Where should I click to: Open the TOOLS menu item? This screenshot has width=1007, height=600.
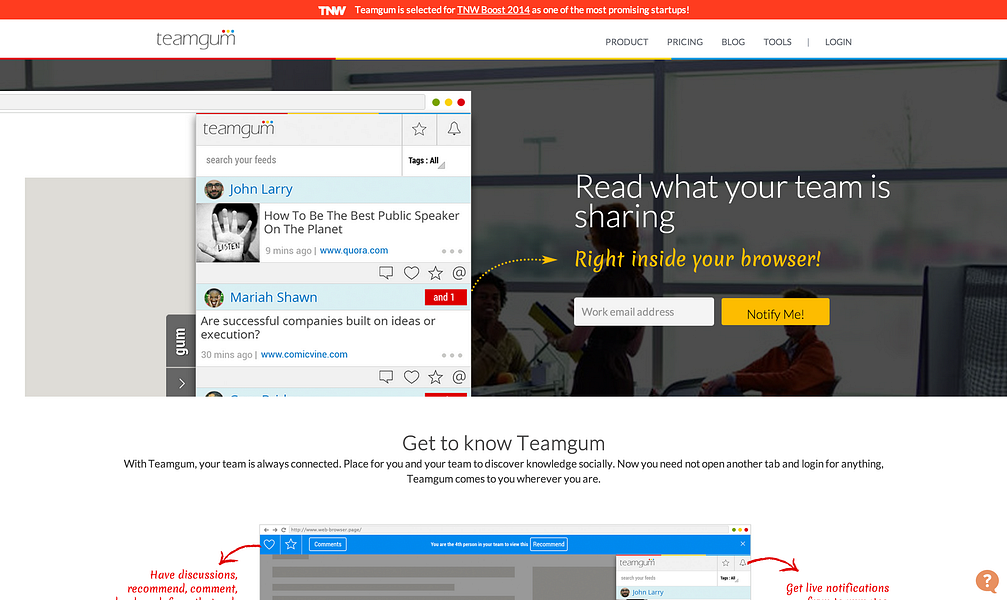coord(777,42)
